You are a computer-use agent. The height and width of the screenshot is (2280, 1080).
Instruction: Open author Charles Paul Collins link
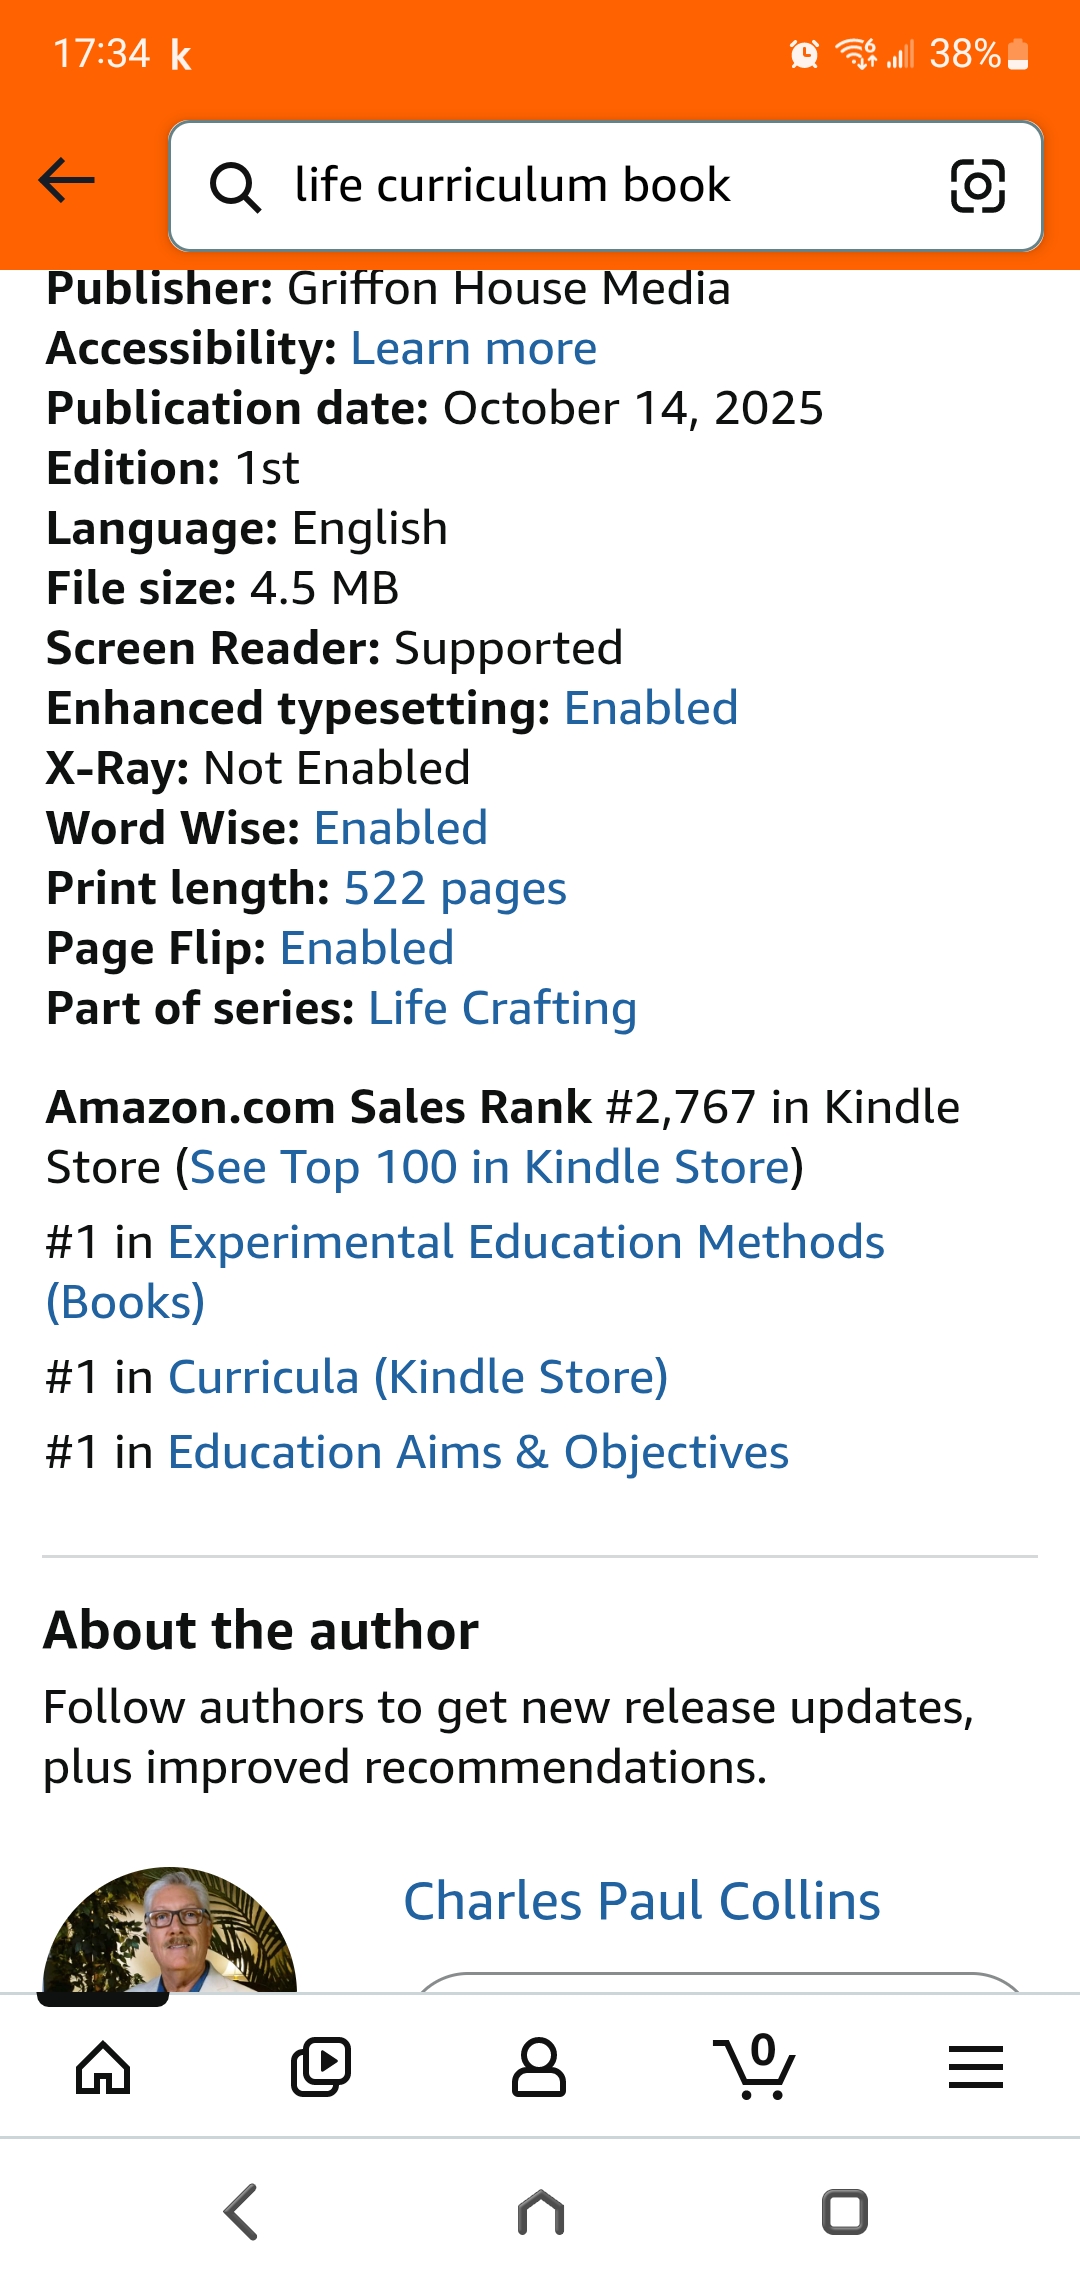(641, 1901)
